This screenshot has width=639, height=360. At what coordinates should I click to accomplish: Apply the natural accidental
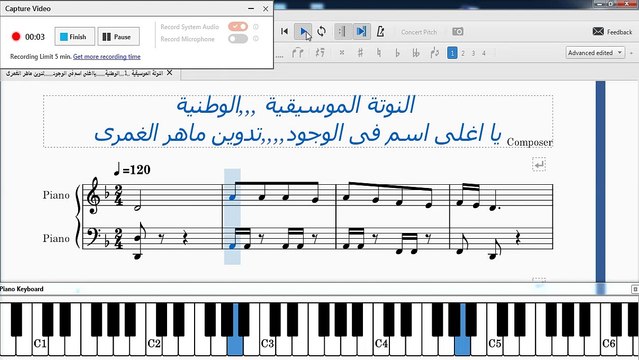(379, 53)
